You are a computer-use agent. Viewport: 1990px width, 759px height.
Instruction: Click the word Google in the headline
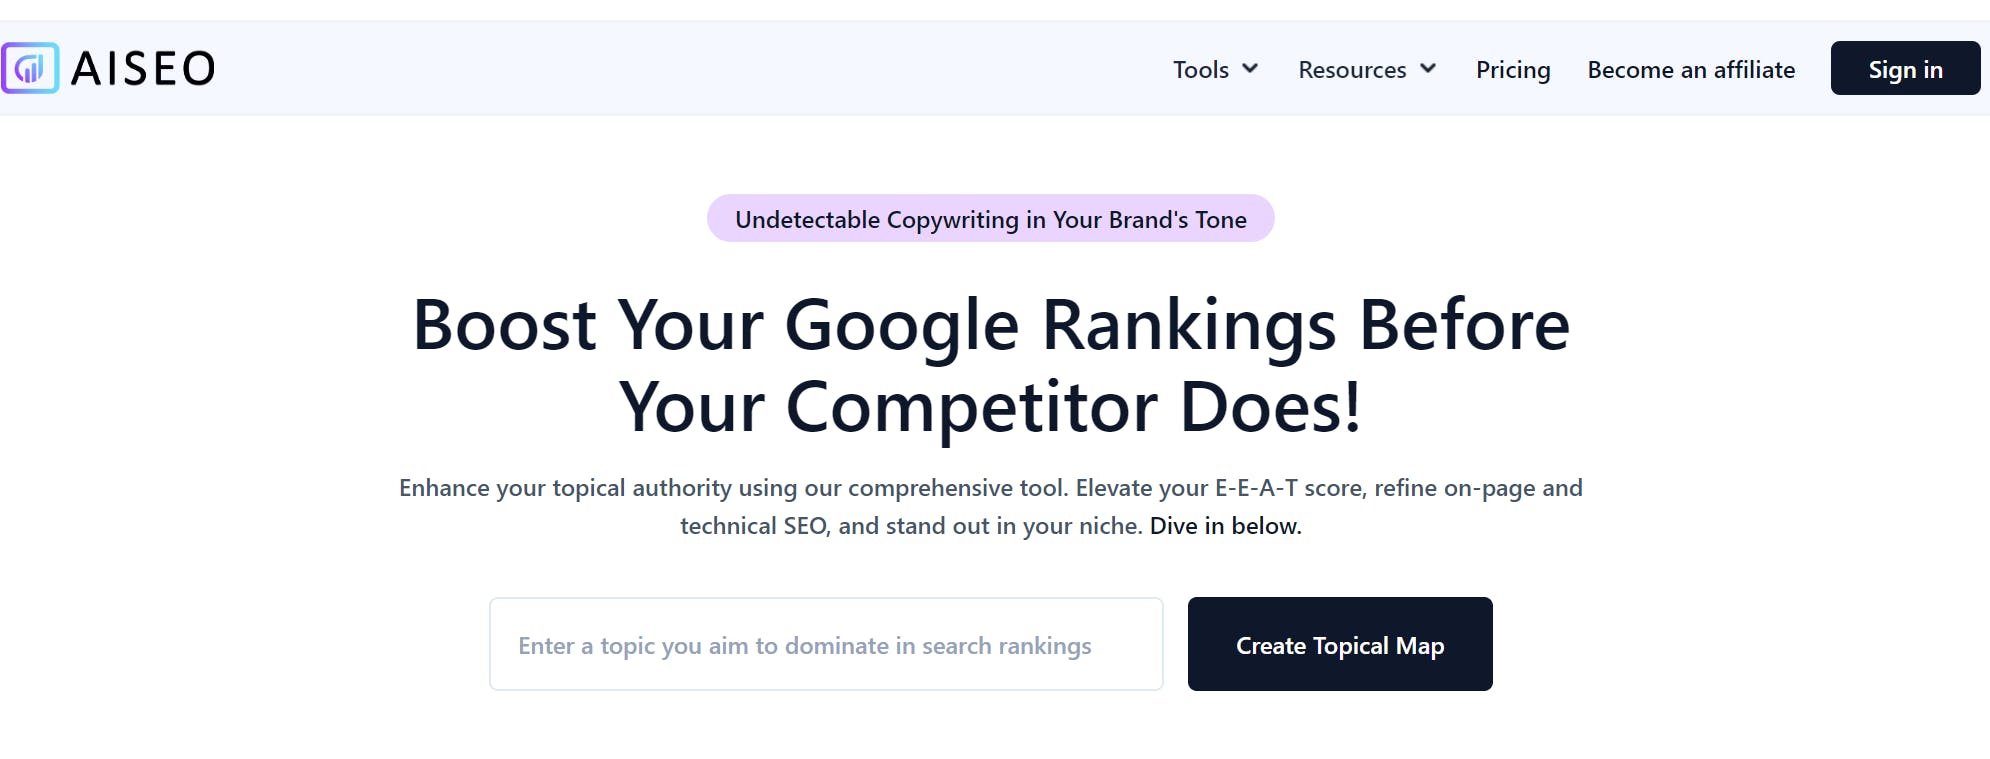coord(901,327)
